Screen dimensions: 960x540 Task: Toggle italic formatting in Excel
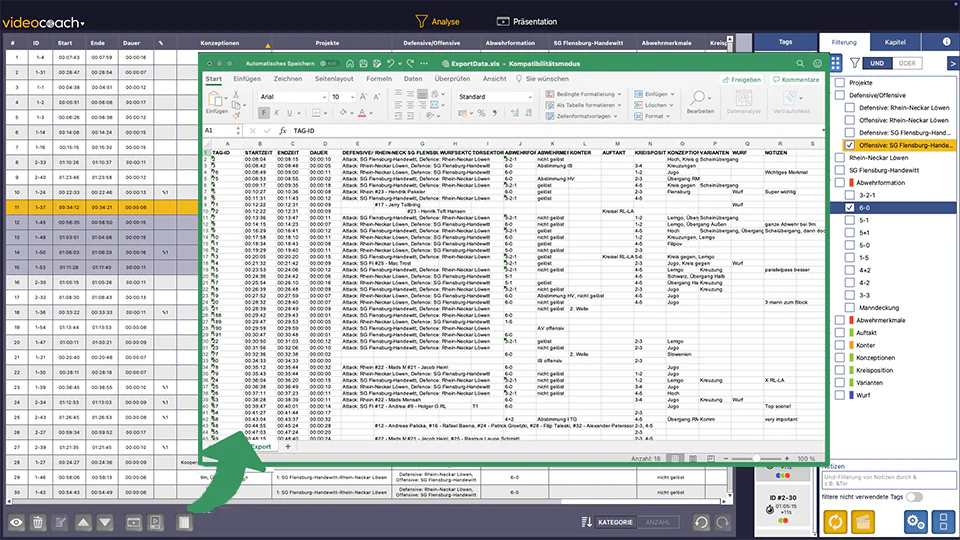(277, 113)
